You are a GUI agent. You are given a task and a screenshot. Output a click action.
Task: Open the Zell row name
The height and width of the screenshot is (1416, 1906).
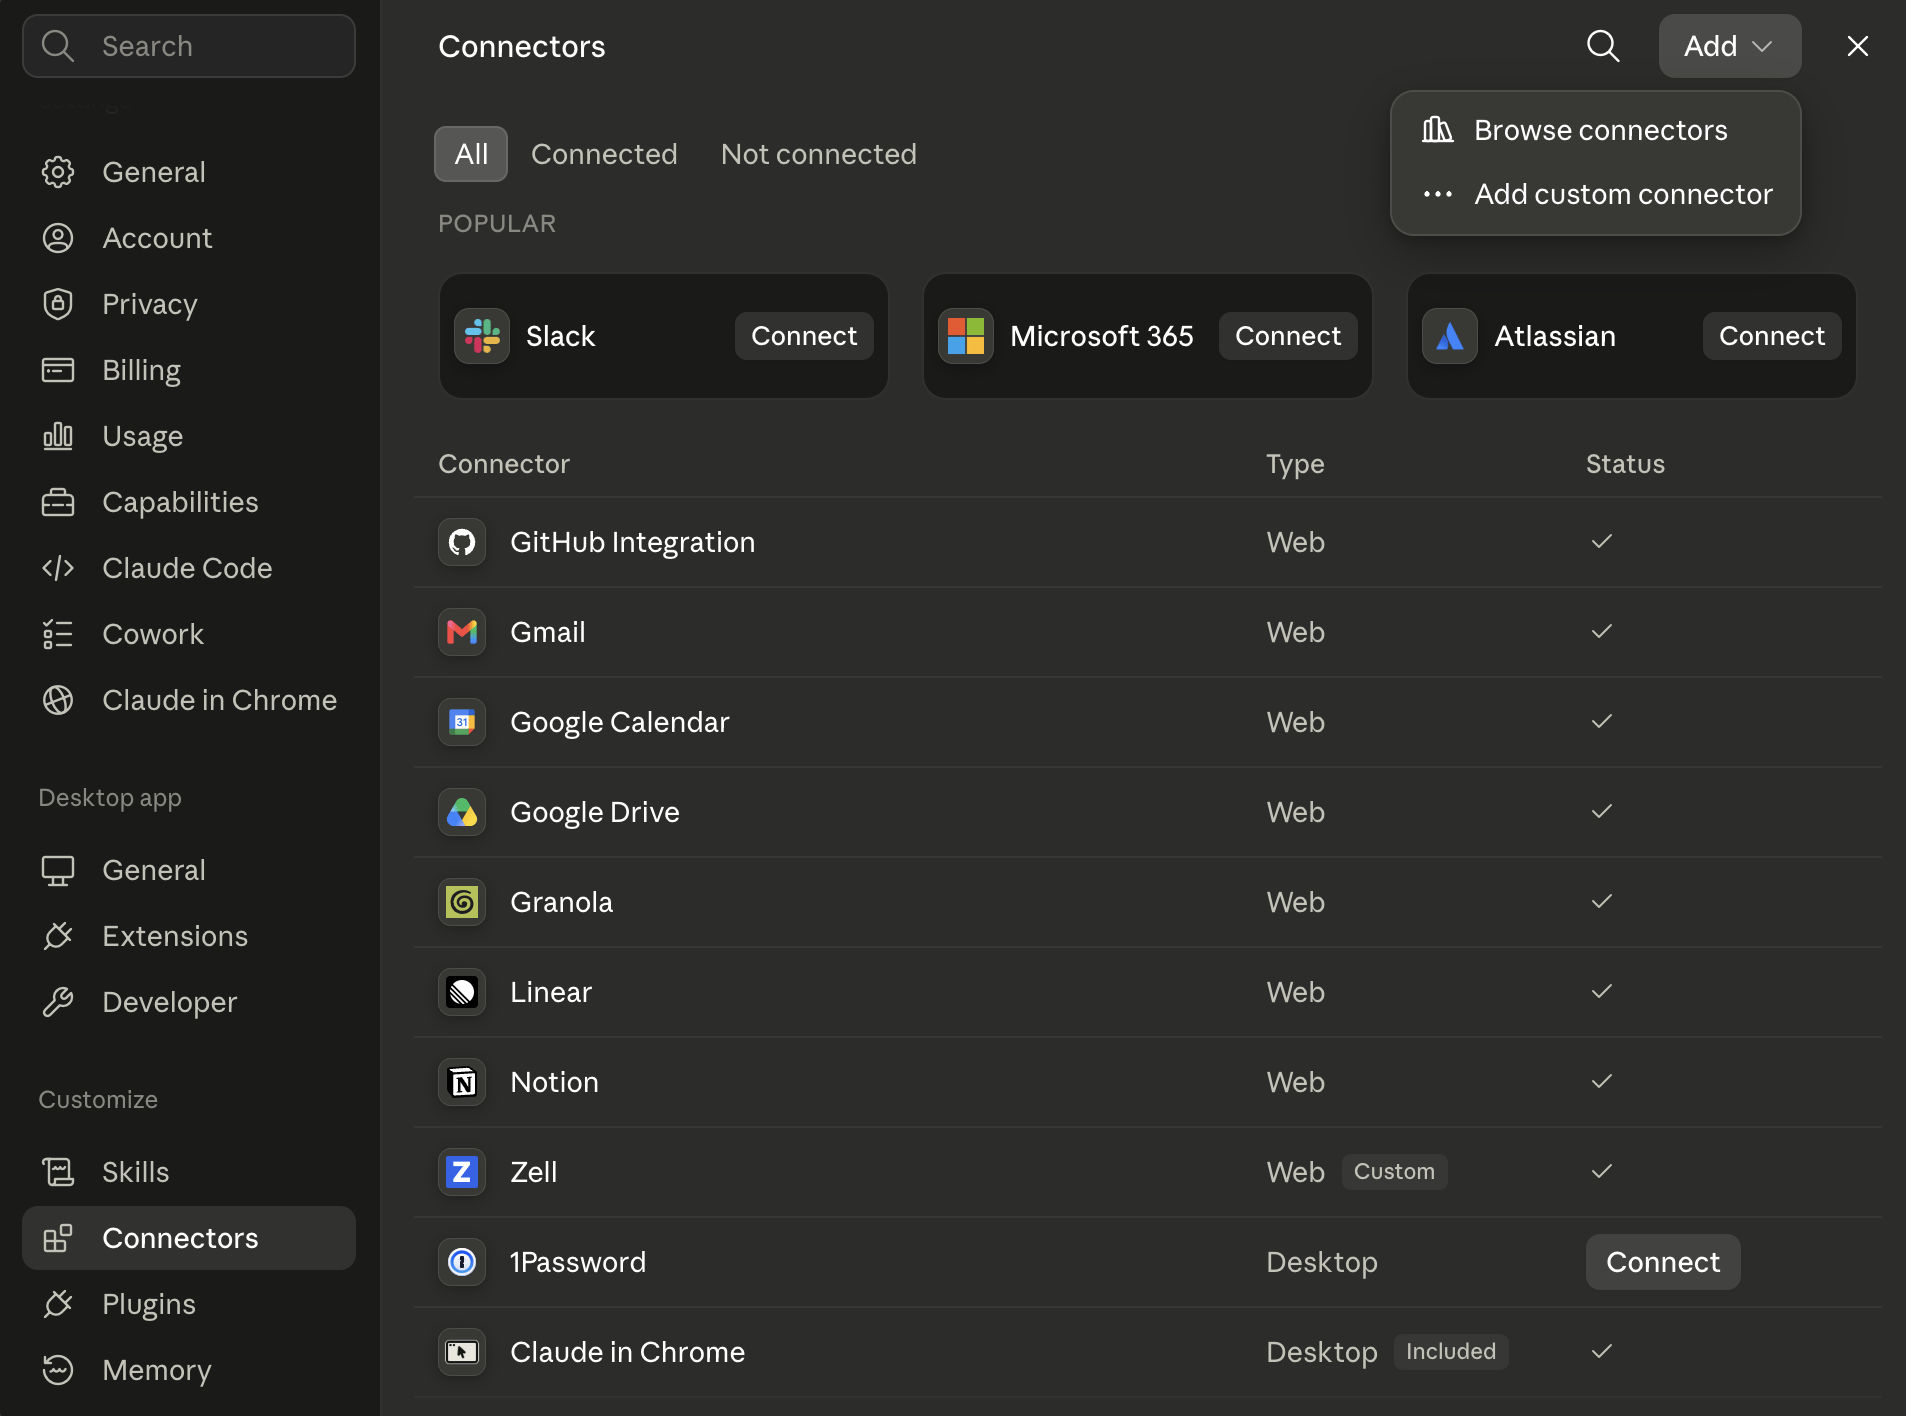point(533,1172)
